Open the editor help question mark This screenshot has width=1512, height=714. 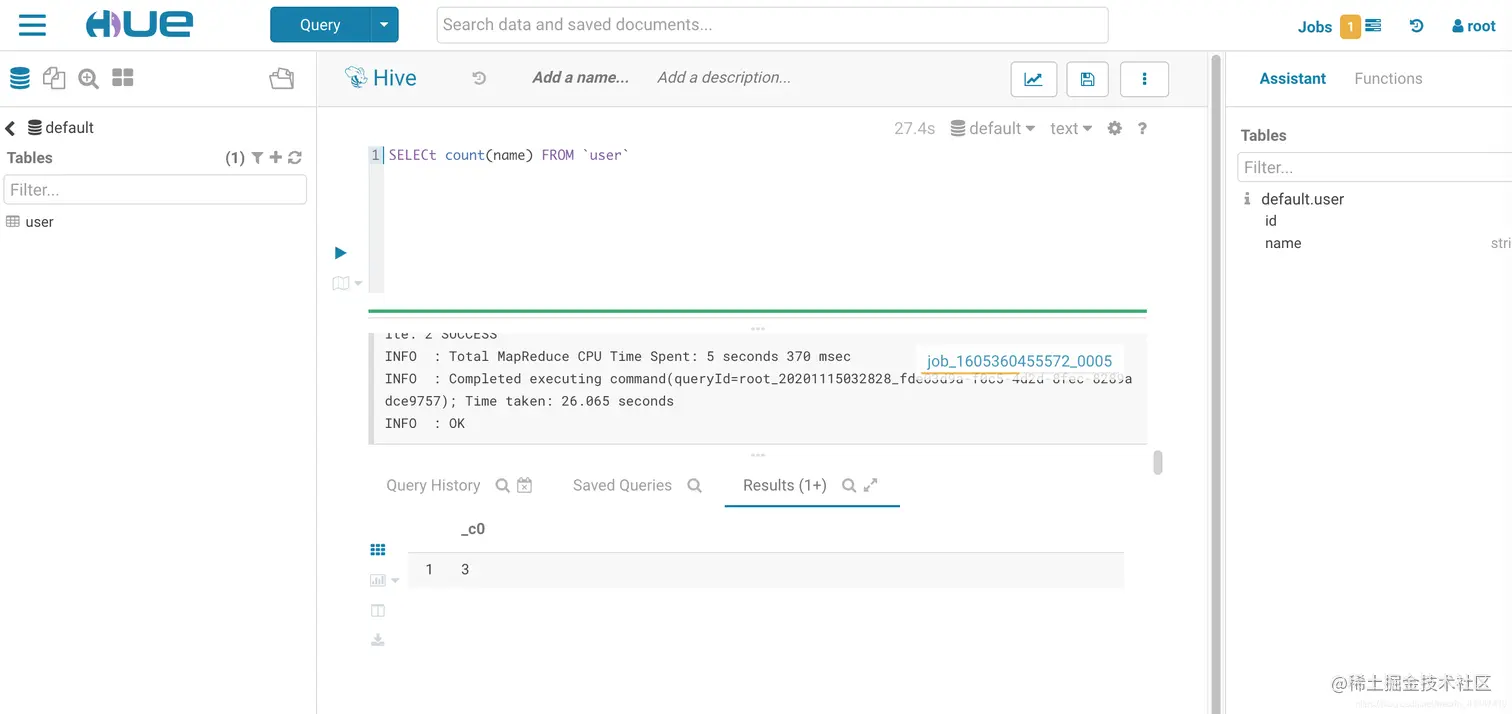pyautogui.click(x=1142, y=128)
